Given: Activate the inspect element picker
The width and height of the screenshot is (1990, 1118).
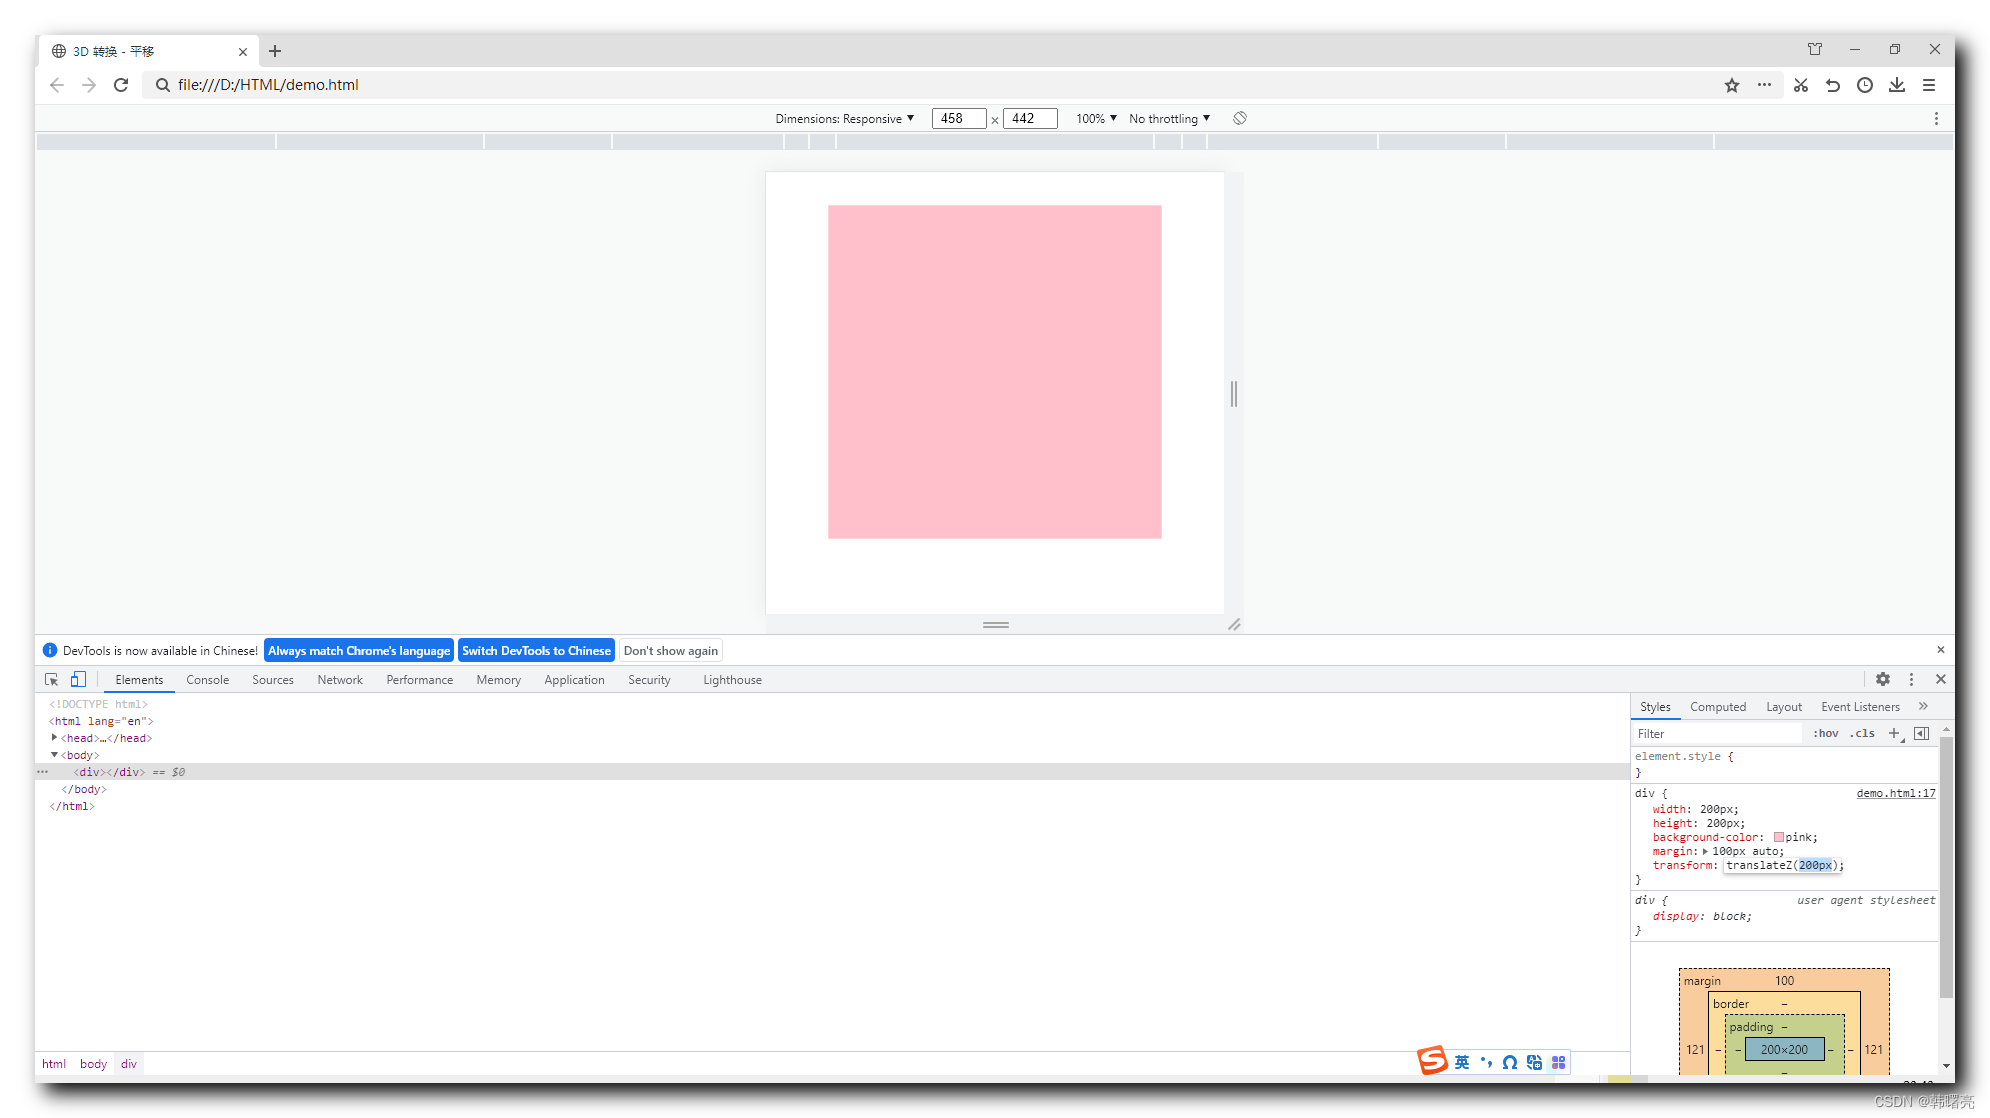Looking at the screenshot, I should (x=52, y=680).
